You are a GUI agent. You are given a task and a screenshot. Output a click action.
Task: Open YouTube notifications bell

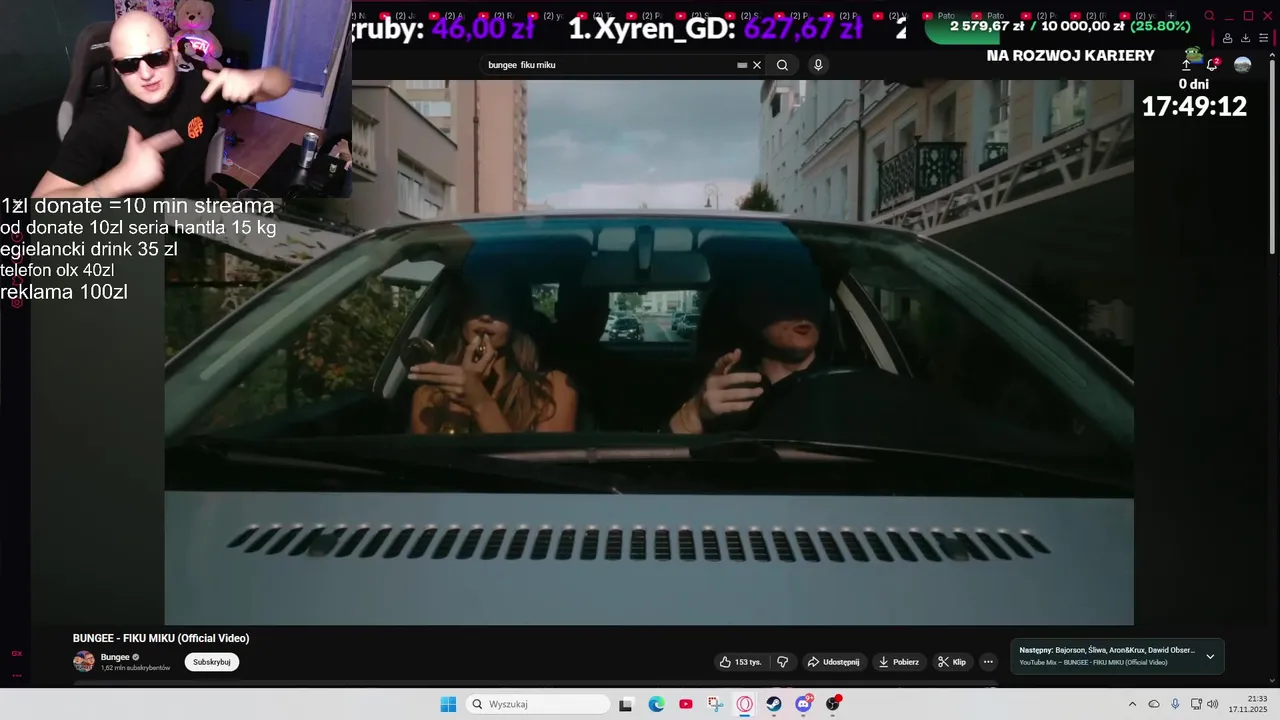pos(1212,65)
